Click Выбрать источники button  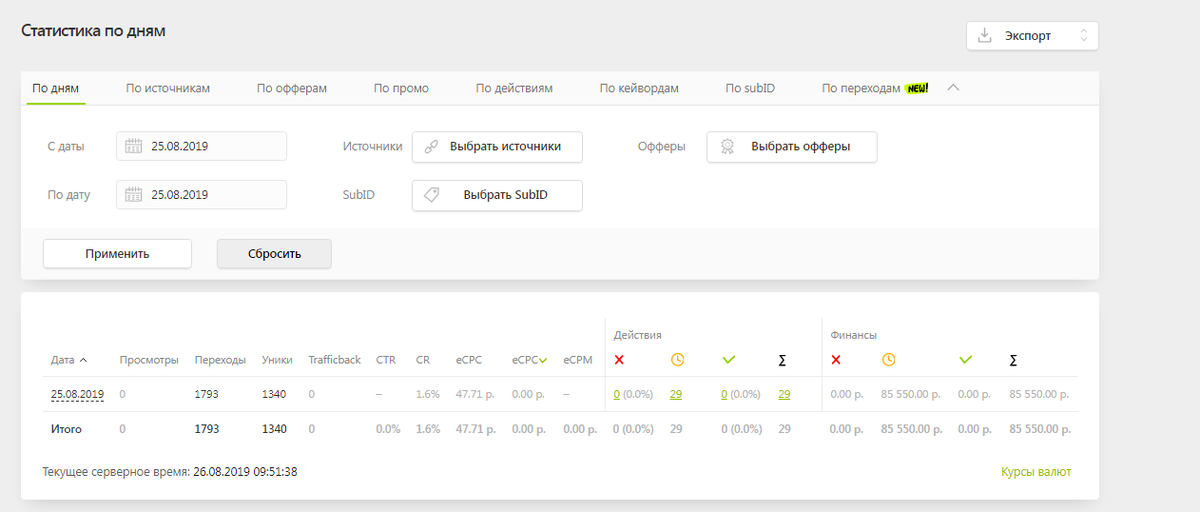pos(497,146)
